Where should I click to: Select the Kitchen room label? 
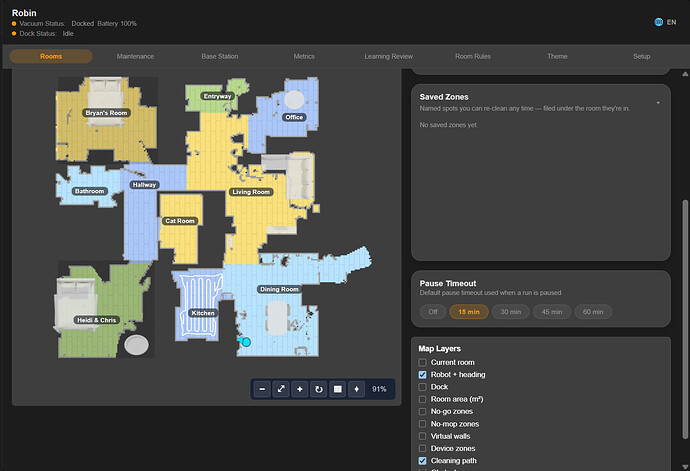tap(203, 313)
